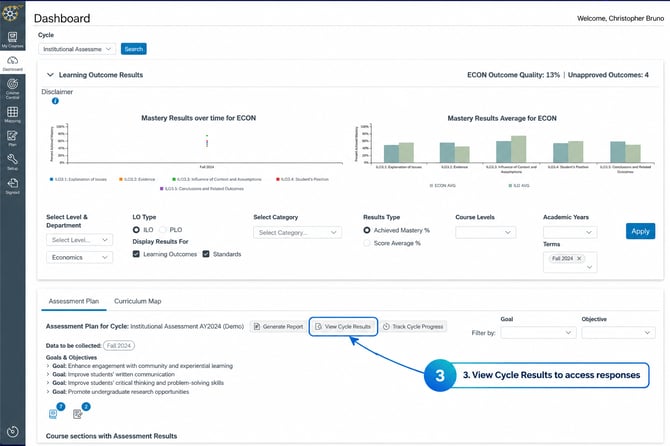Click the Apply button

coord(640,231)
